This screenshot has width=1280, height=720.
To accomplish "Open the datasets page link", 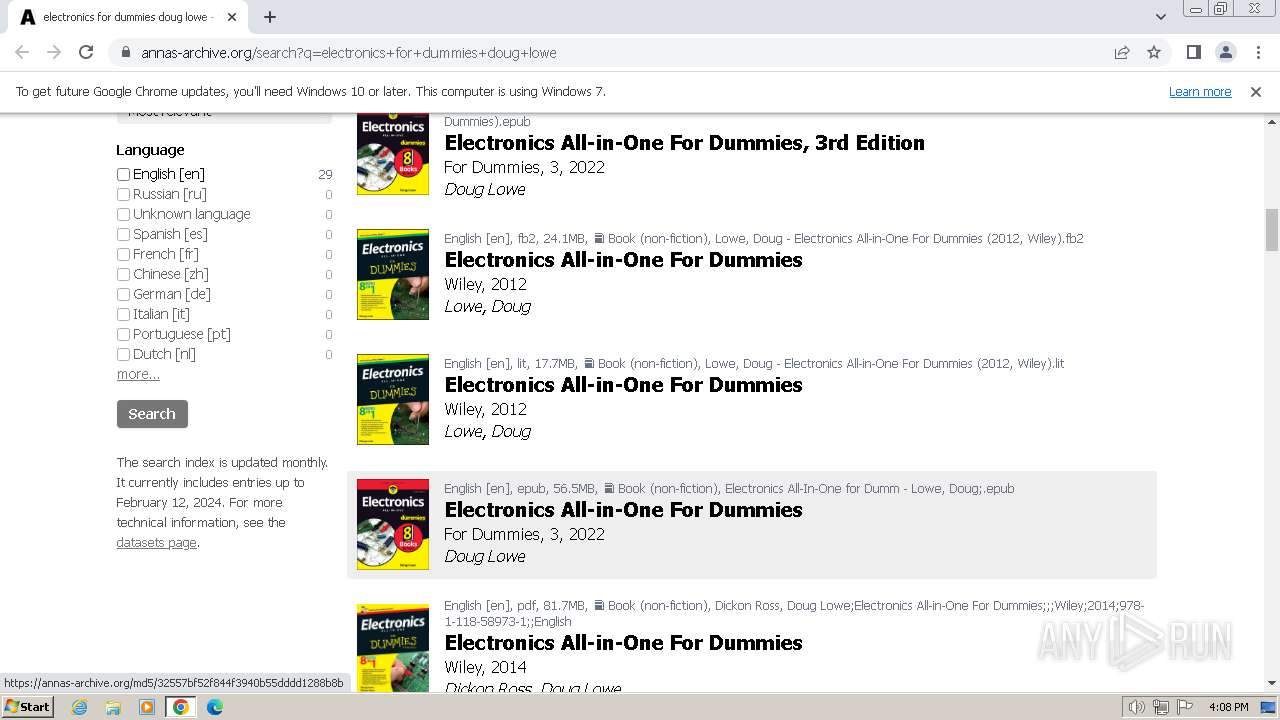I will pyautogui.click(x=156, y=542).
